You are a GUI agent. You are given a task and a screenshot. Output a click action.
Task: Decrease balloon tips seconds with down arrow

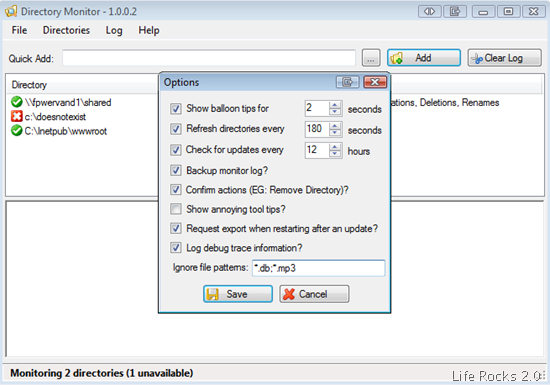(x=335, y=112)
